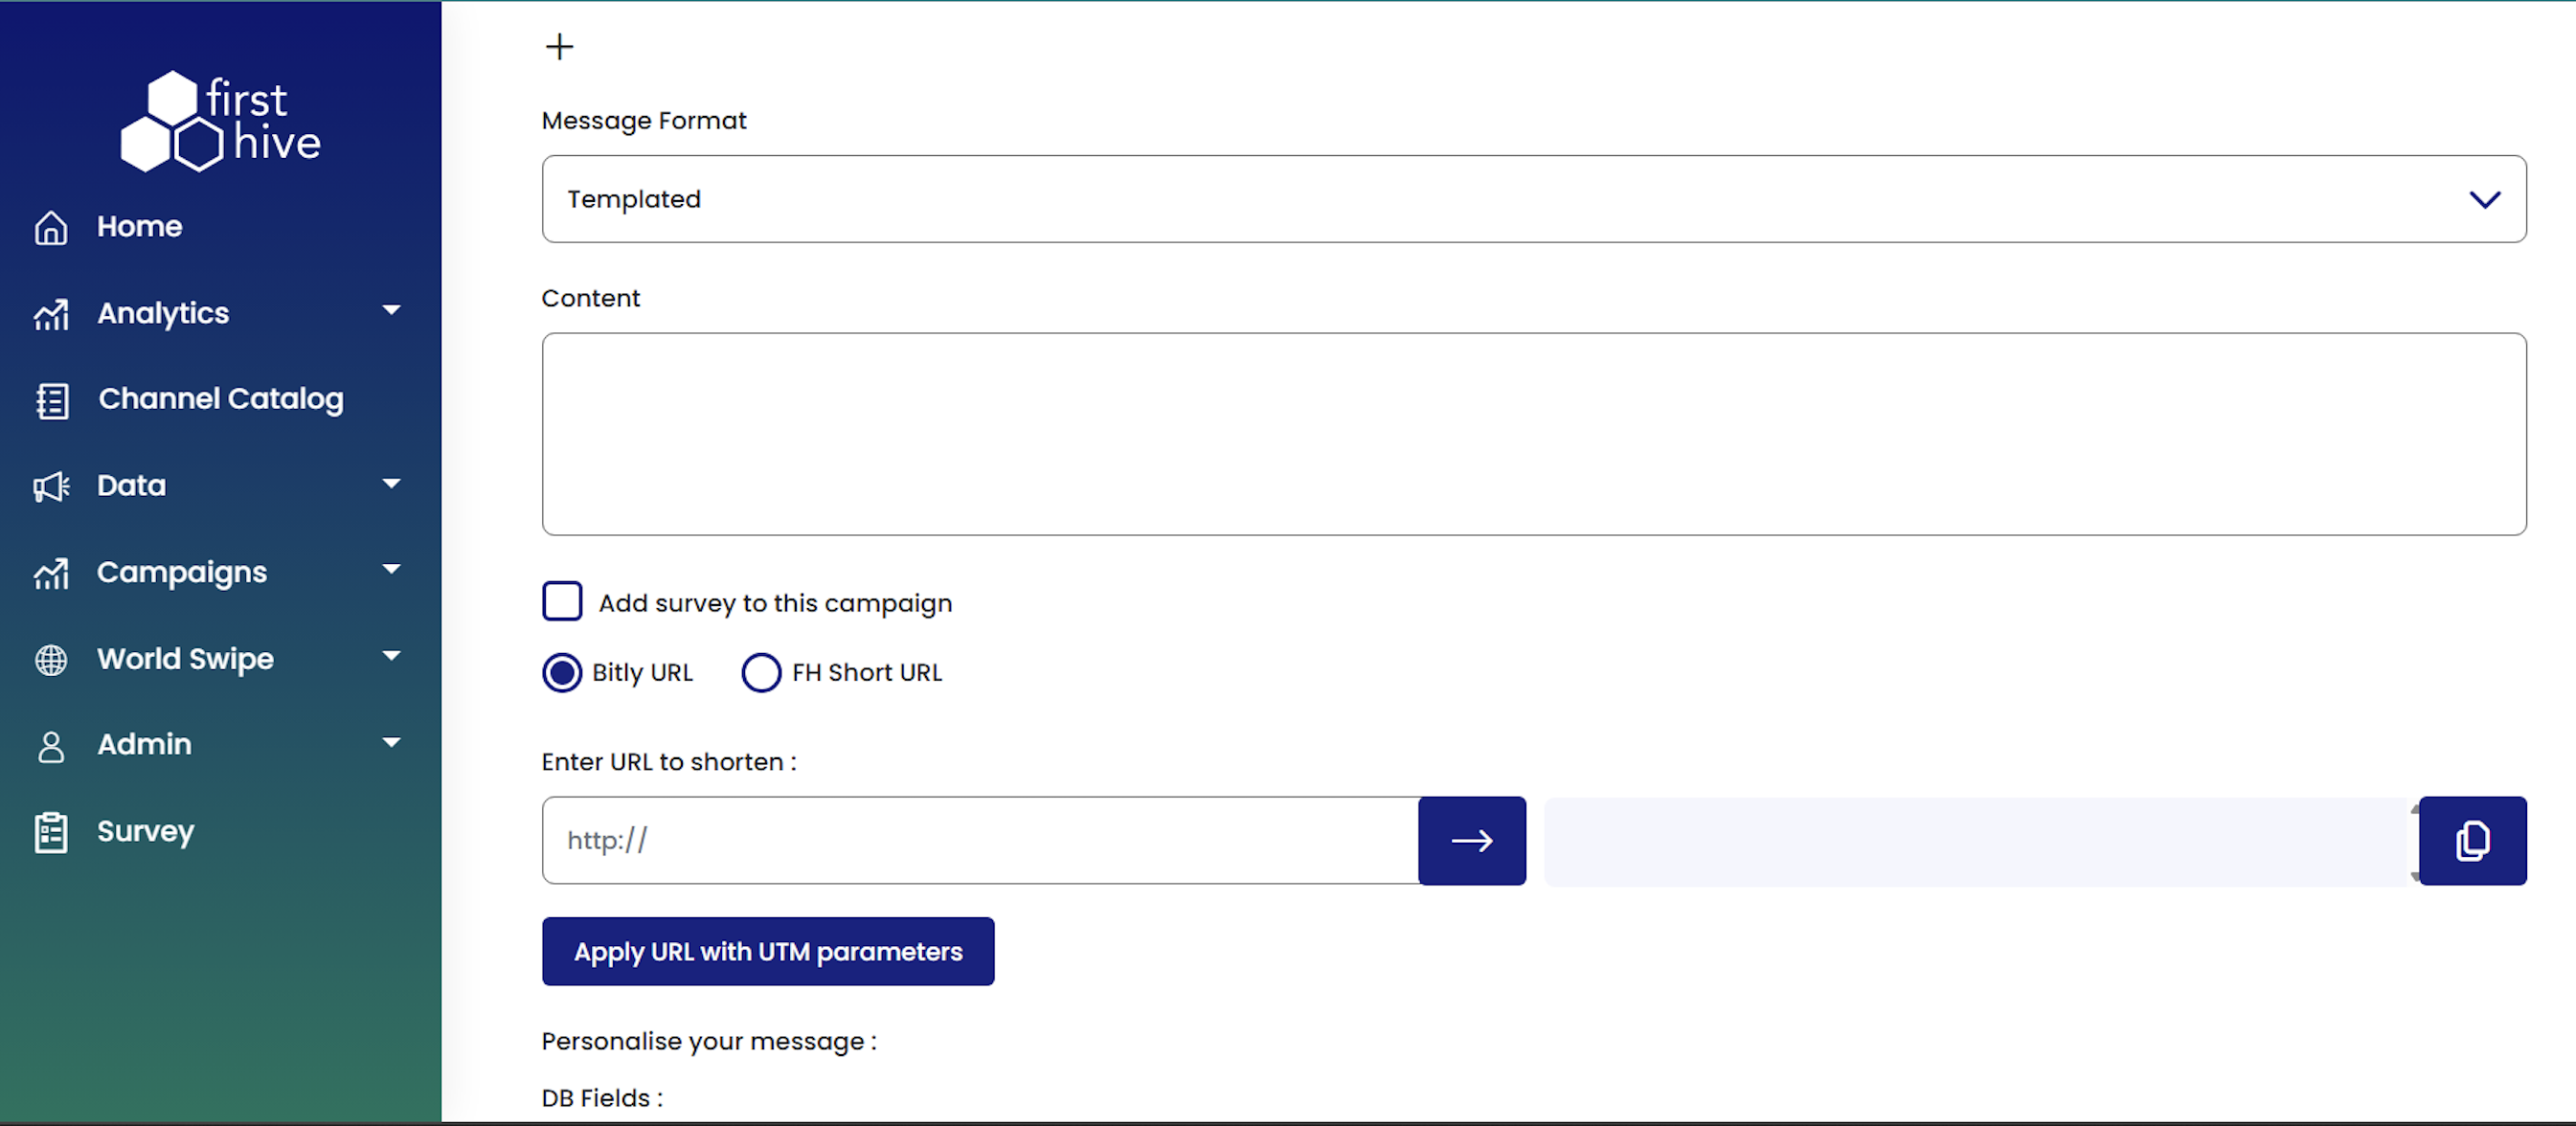Open Analytics in the sidebar
Image resolution: width=2576 pixels, height=1126 pixels.
click(x=163, y=314)
